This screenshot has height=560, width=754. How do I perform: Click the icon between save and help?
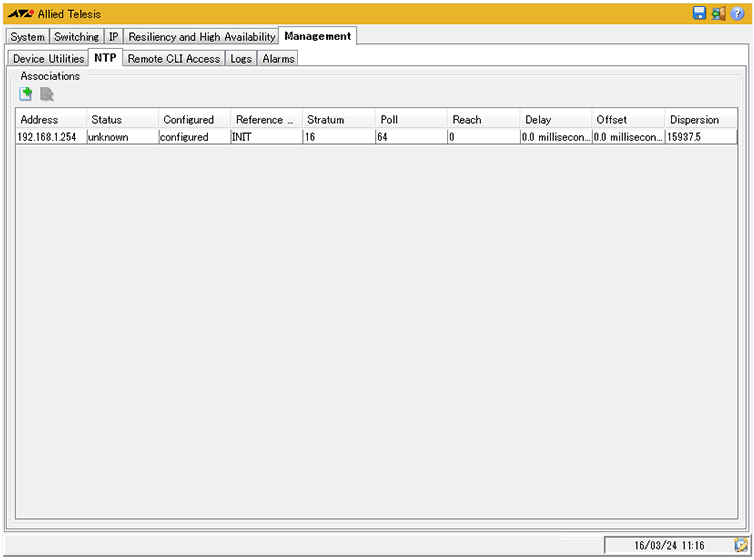[718, 13]
